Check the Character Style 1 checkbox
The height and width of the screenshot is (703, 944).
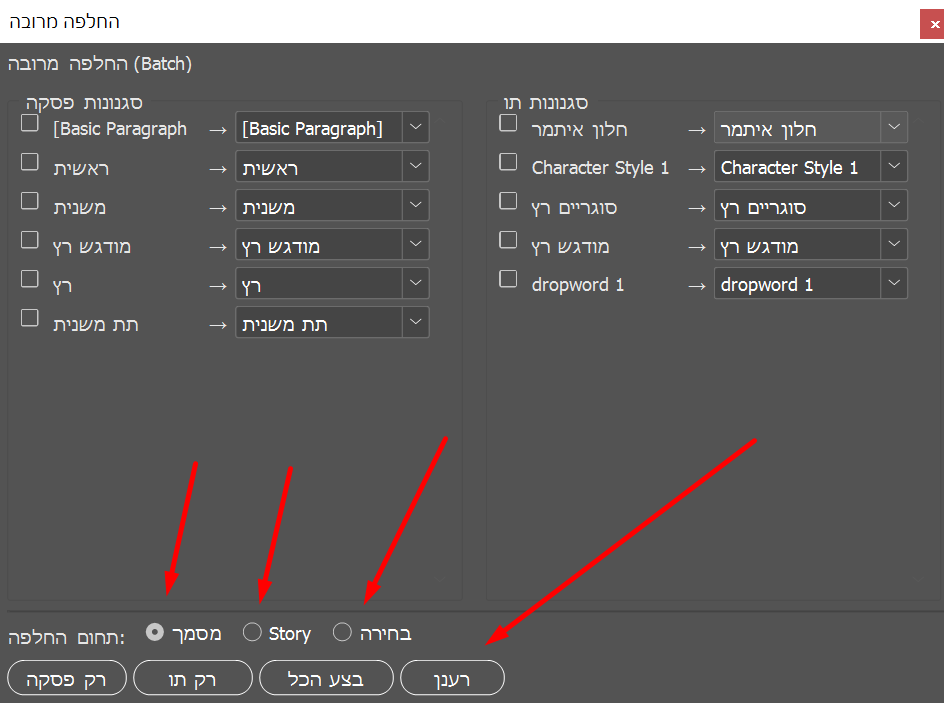509,162
